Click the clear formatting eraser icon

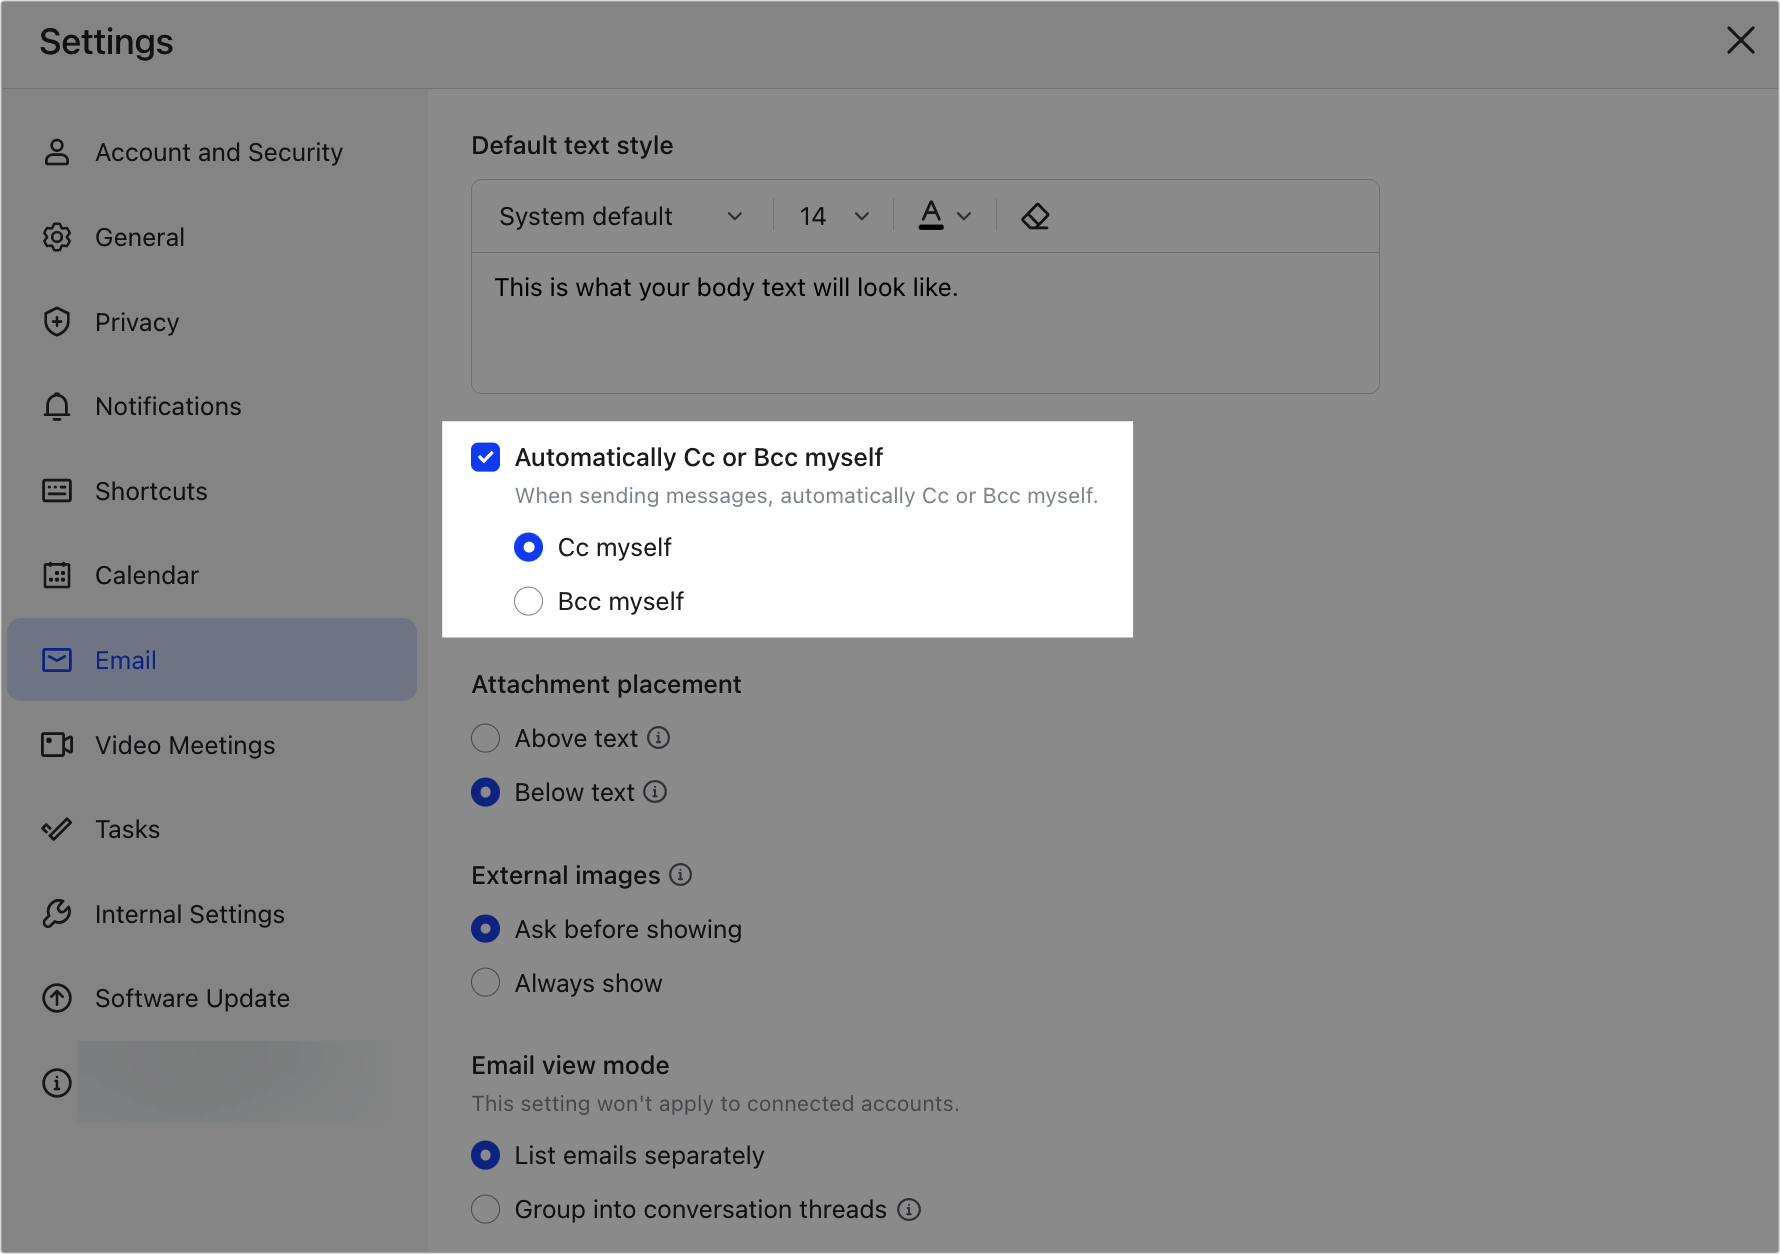pyautogui.click(x=1036, y=216)
